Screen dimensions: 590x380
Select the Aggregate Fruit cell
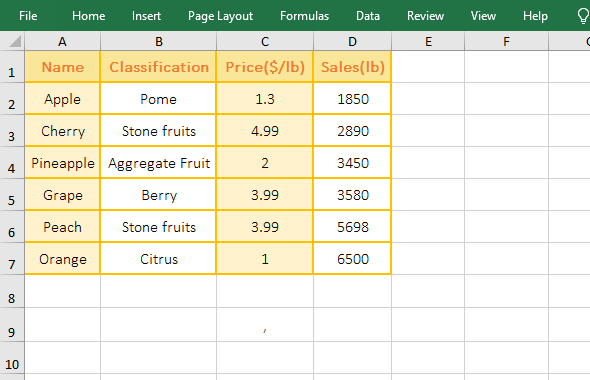point(158,163)
